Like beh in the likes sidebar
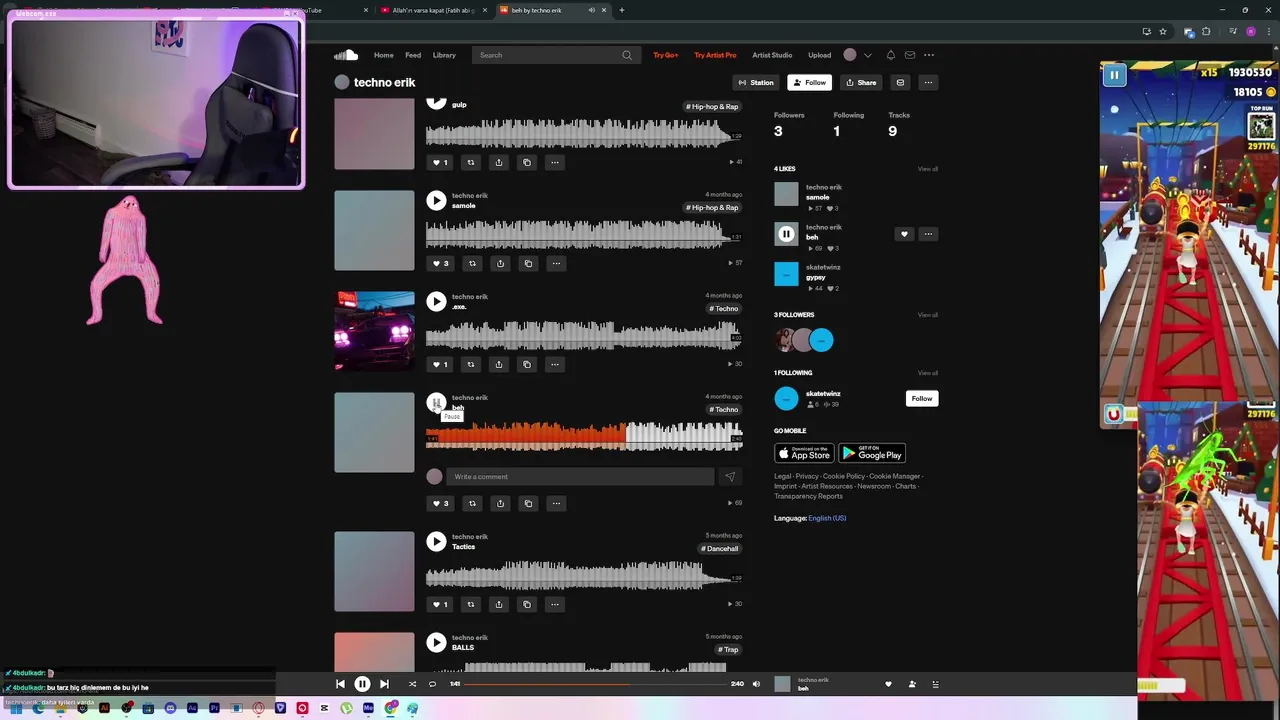1280x720 pixels. click(904, 234)
